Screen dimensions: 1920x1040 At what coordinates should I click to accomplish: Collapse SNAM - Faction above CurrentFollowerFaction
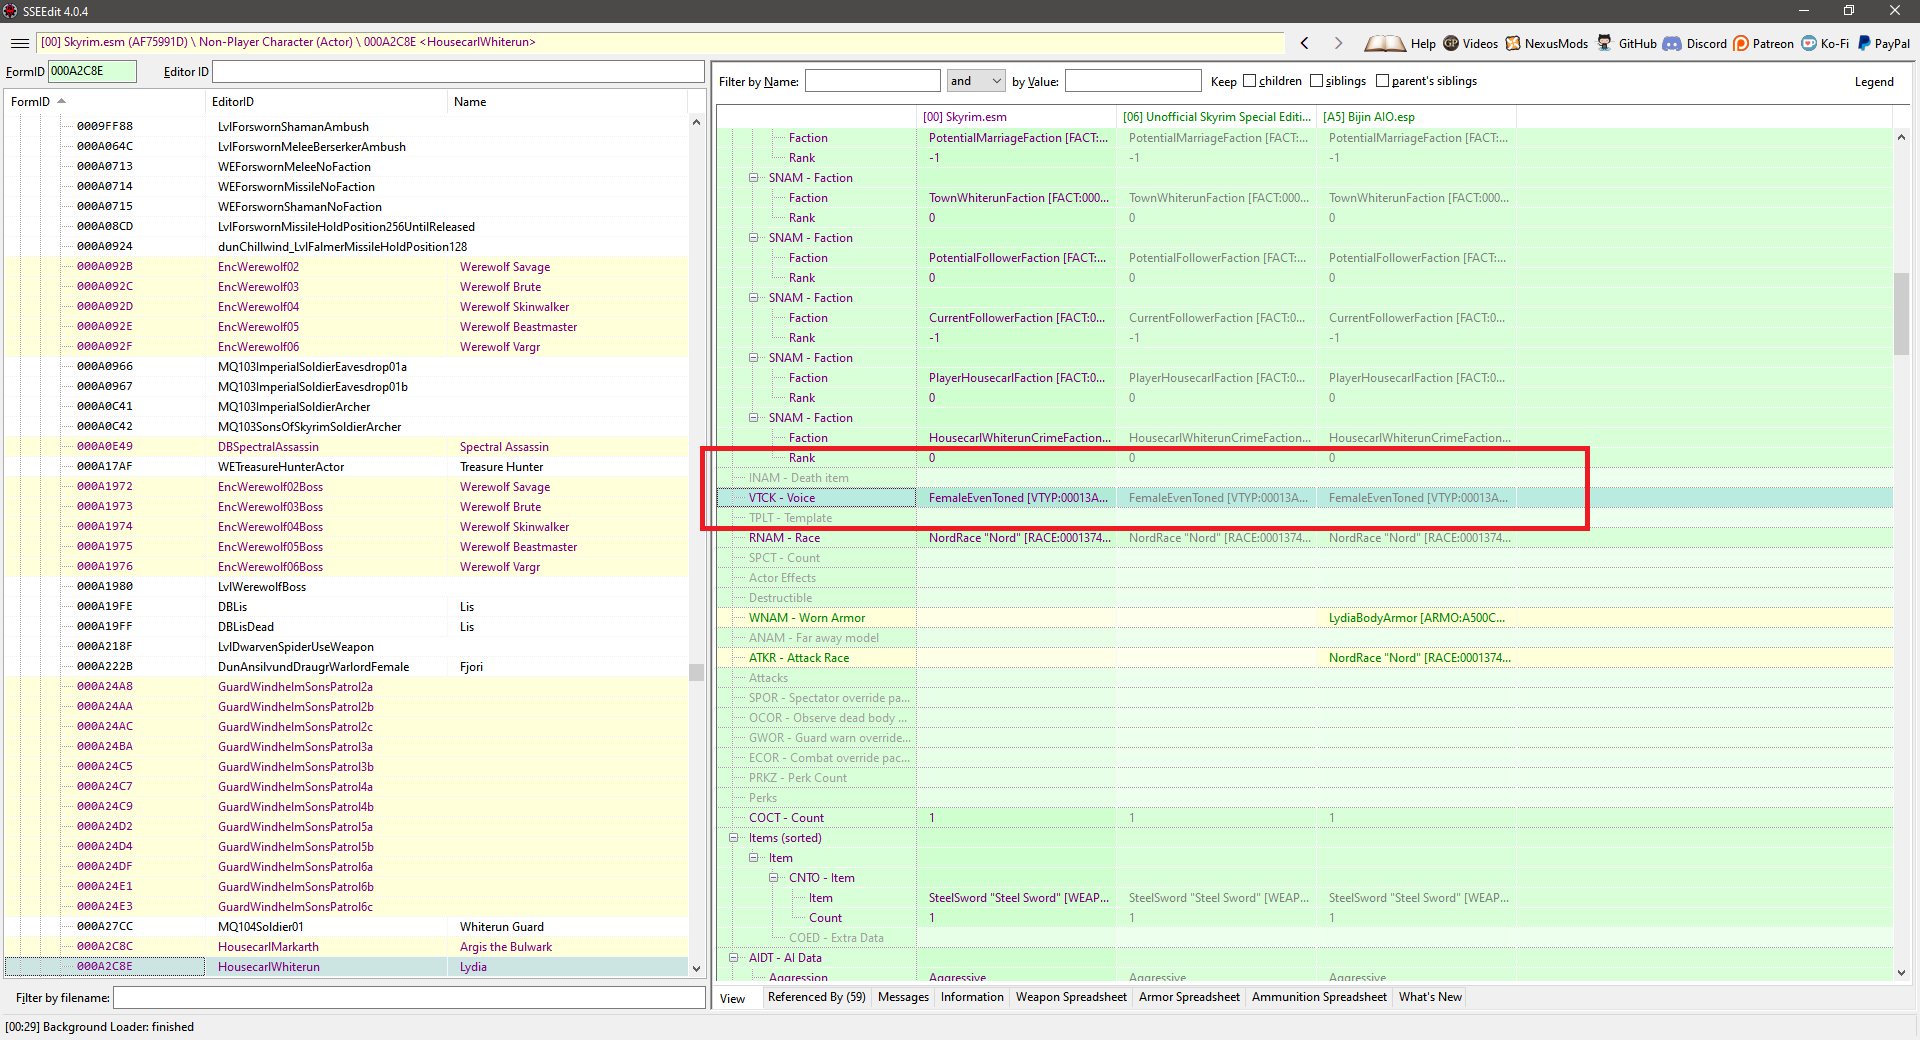pyautogui.click(x=754, y=298)
